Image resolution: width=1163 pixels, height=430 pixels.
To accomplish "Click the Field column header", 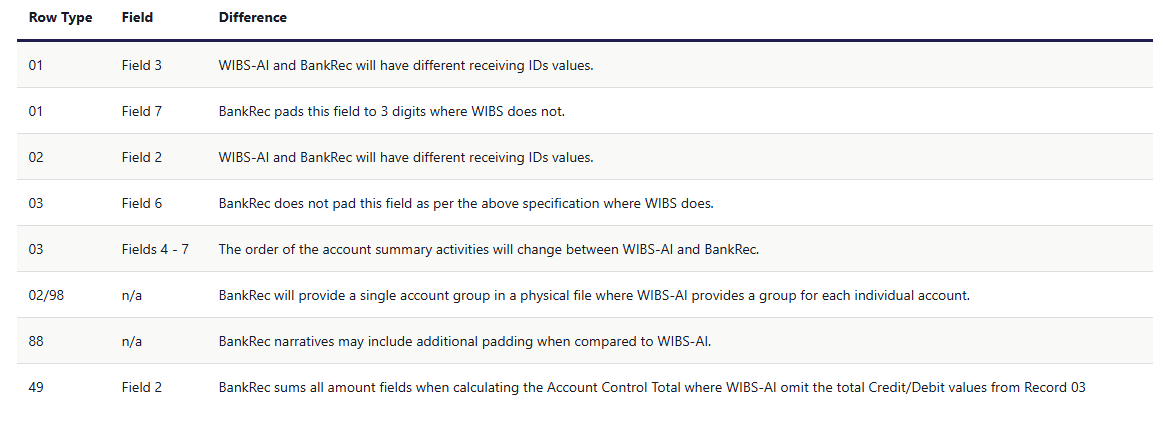I will point(137,18).
